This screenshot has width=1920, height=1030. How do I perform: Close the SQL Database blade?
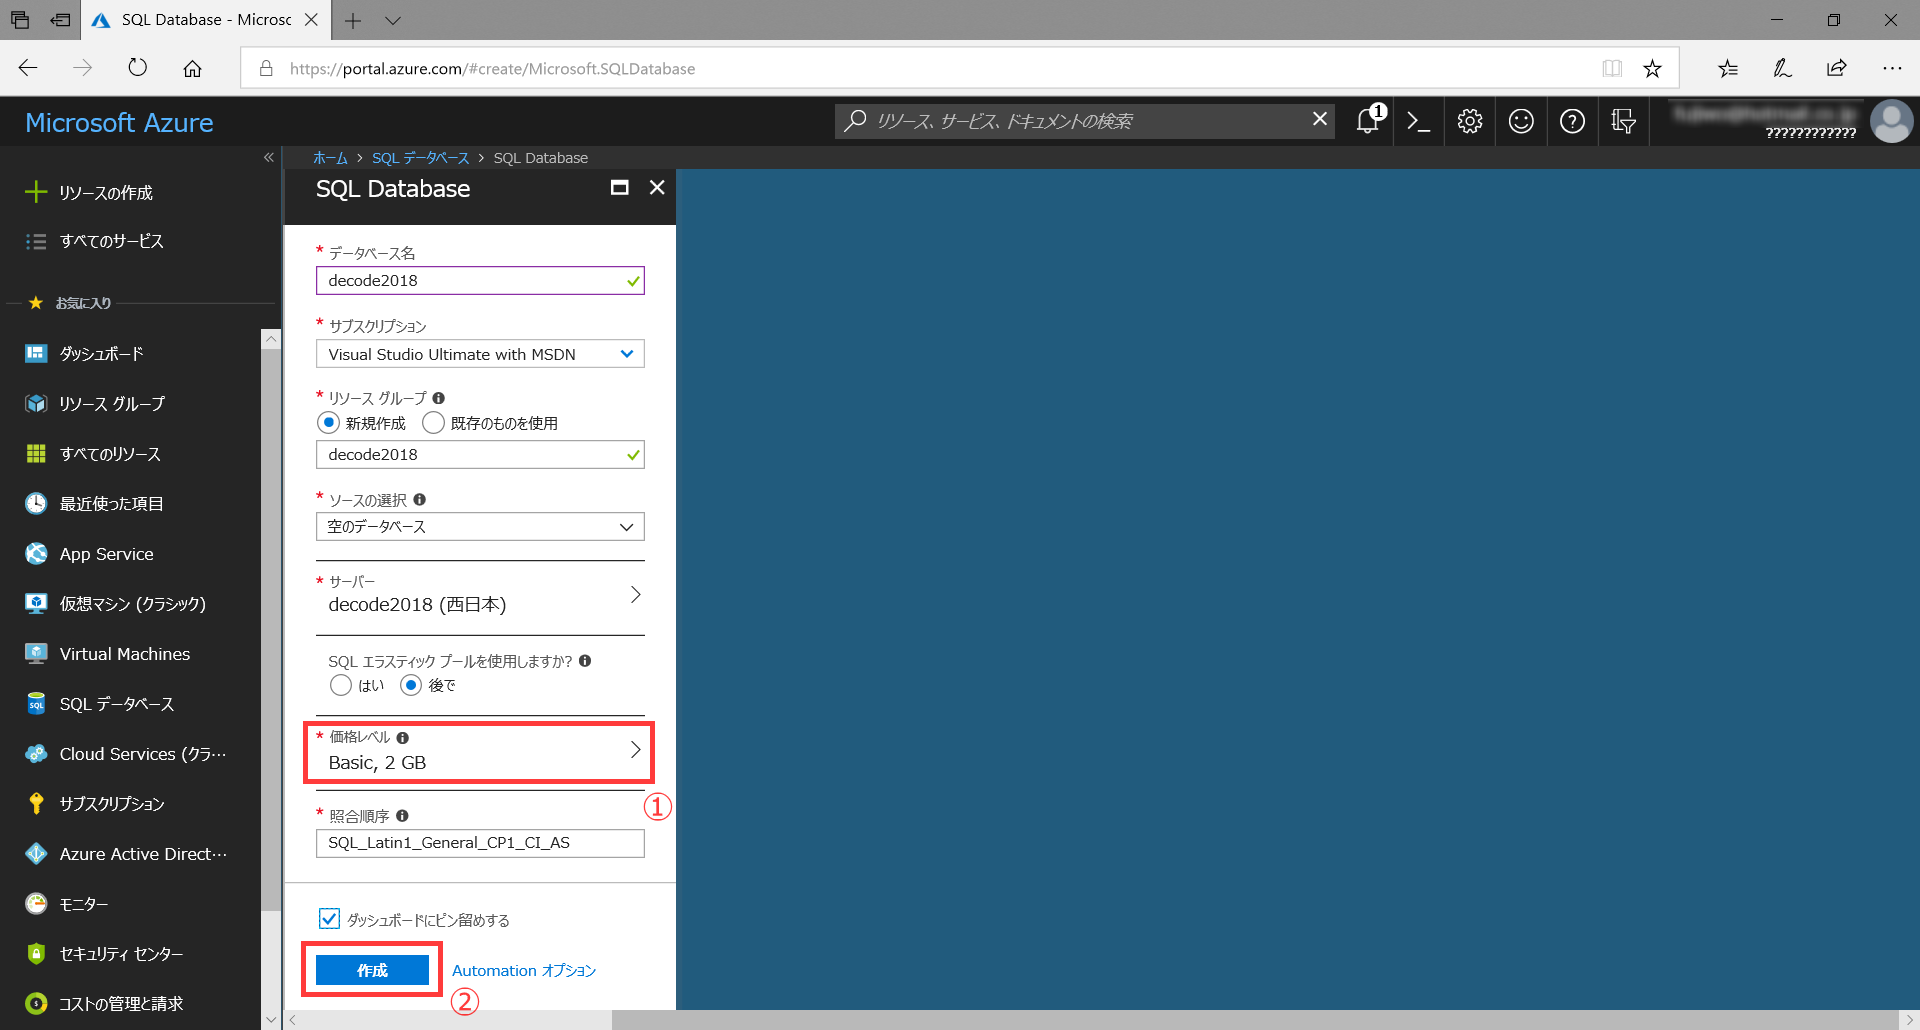657,188
